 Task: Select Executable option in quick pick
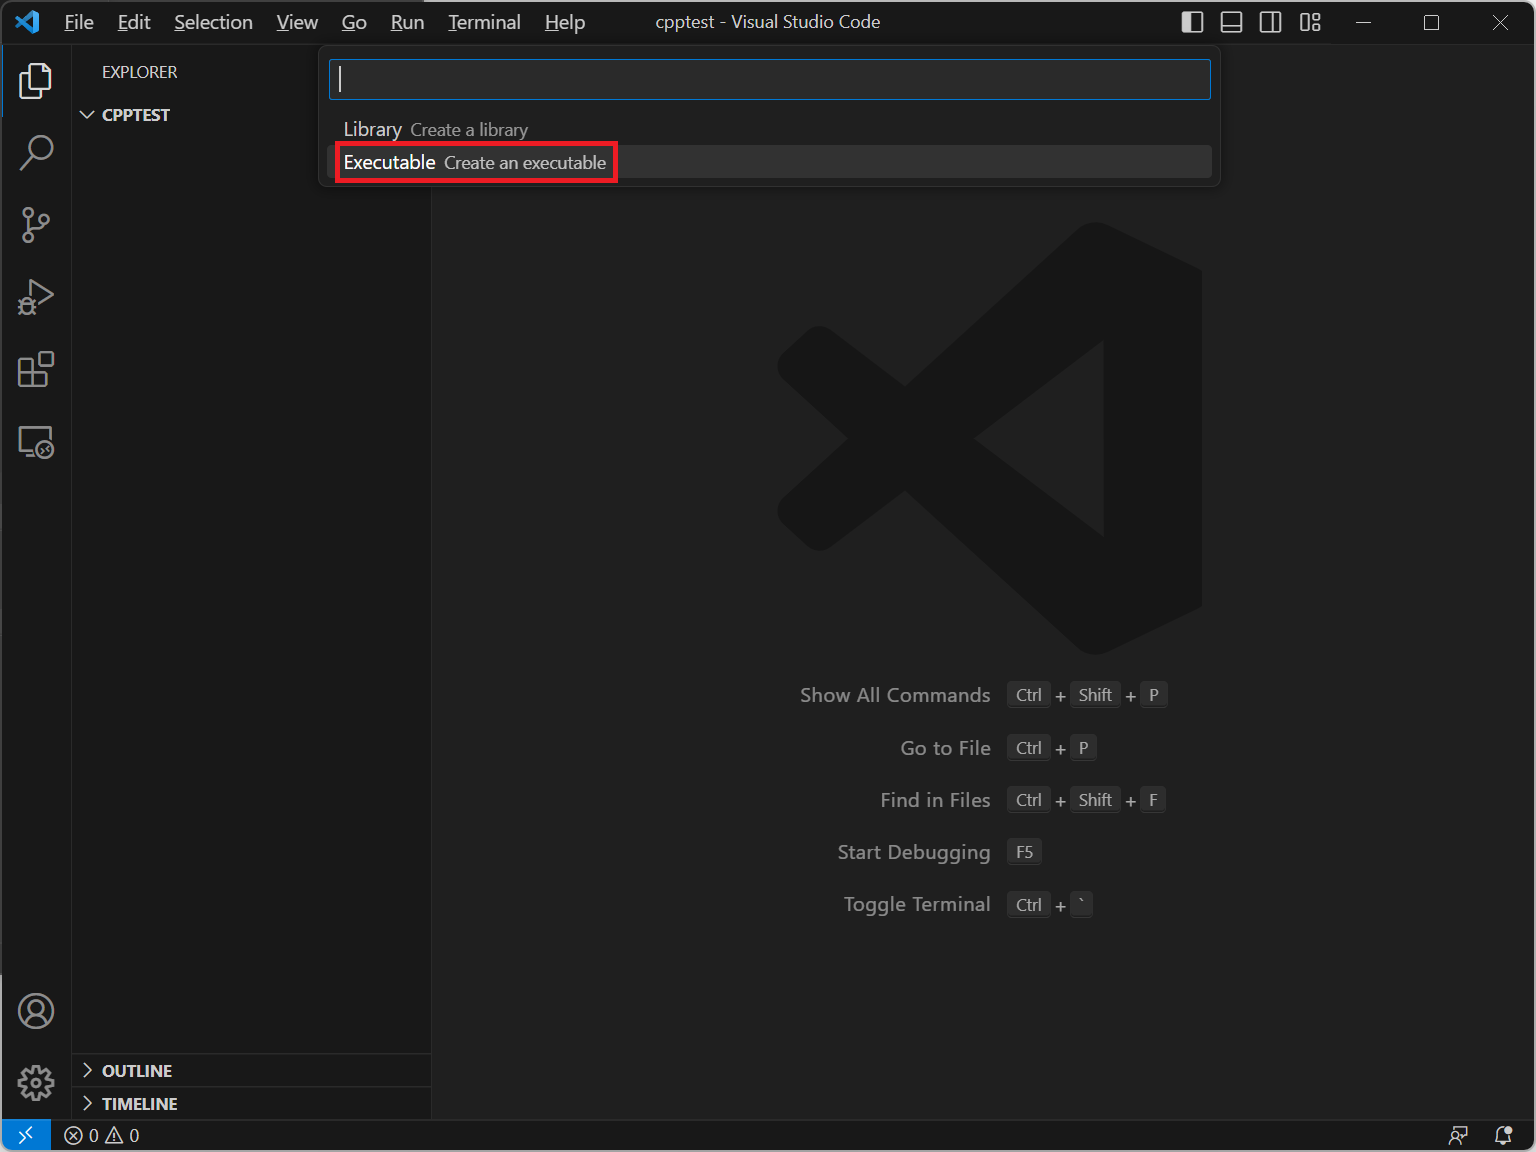[x=475, y=162]
